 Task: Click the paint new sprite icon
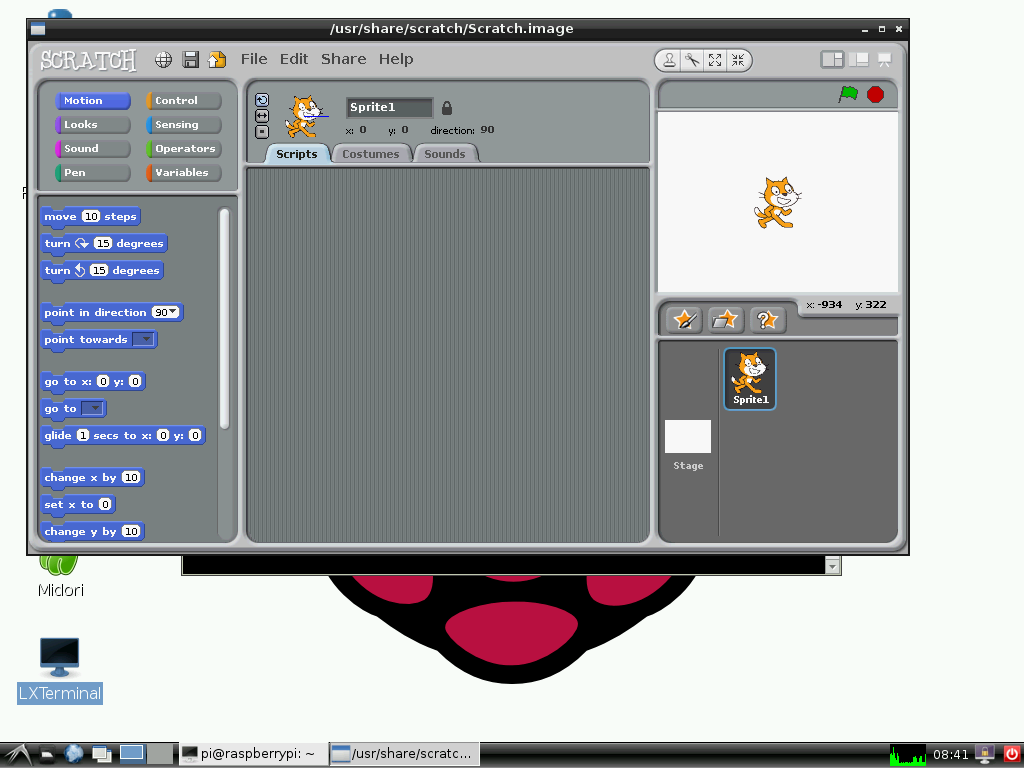pos(685,319)
